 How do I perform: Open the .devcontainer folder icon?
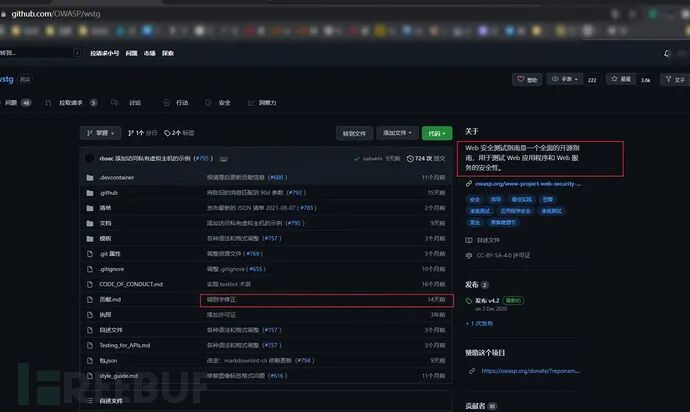[x=90, y=178]
